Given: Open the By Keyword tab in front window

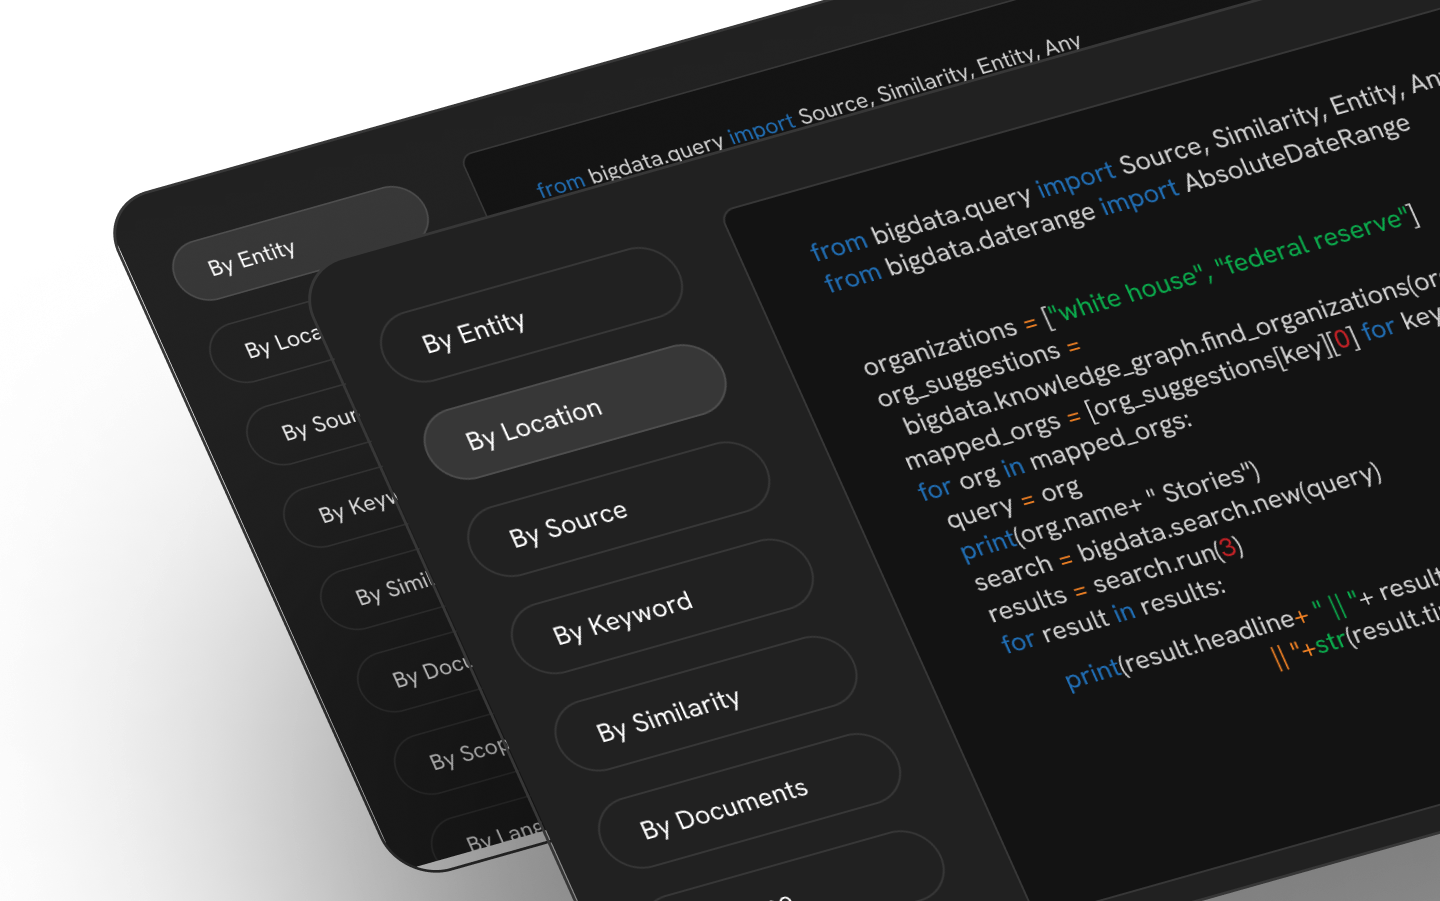Looking at the screenshot, I should [662, 606].
